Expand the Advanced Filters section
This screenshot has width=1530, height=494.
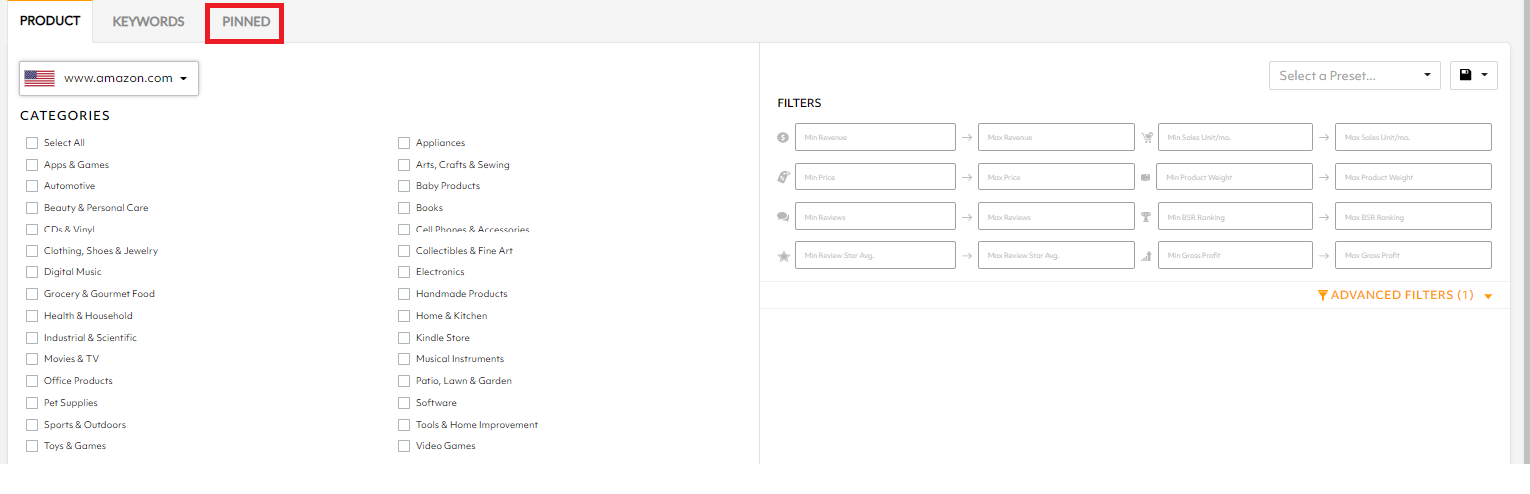[1405, 296]
